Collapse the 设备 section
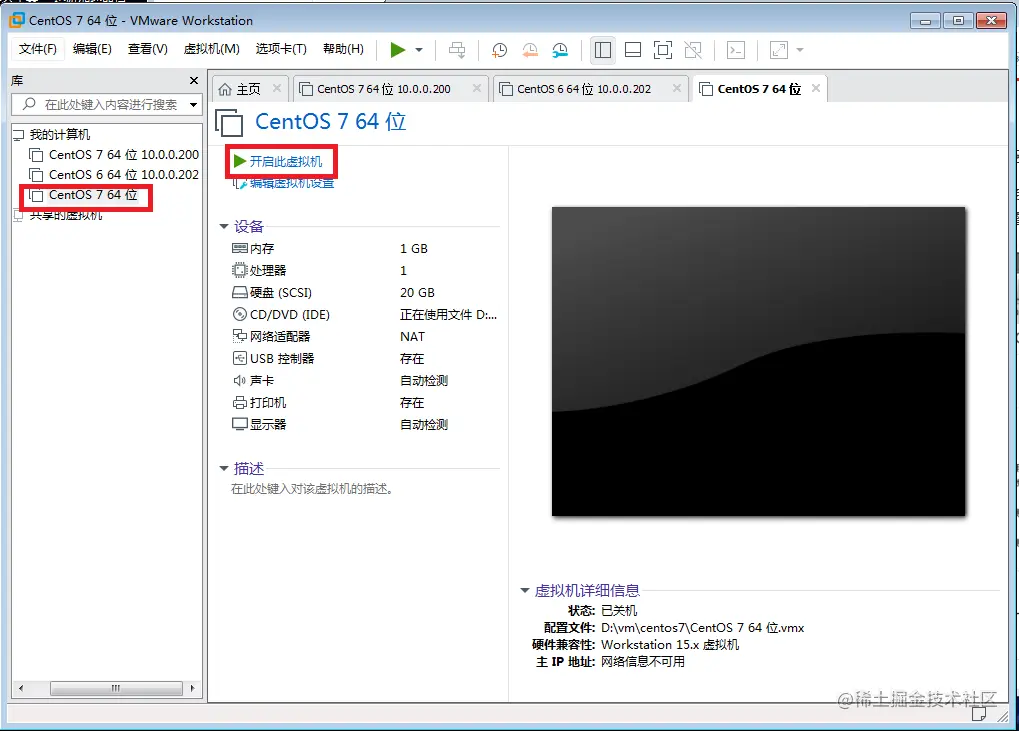This screenshot has height=731, width=1019. pyautogui.click(x=224, y=227)
